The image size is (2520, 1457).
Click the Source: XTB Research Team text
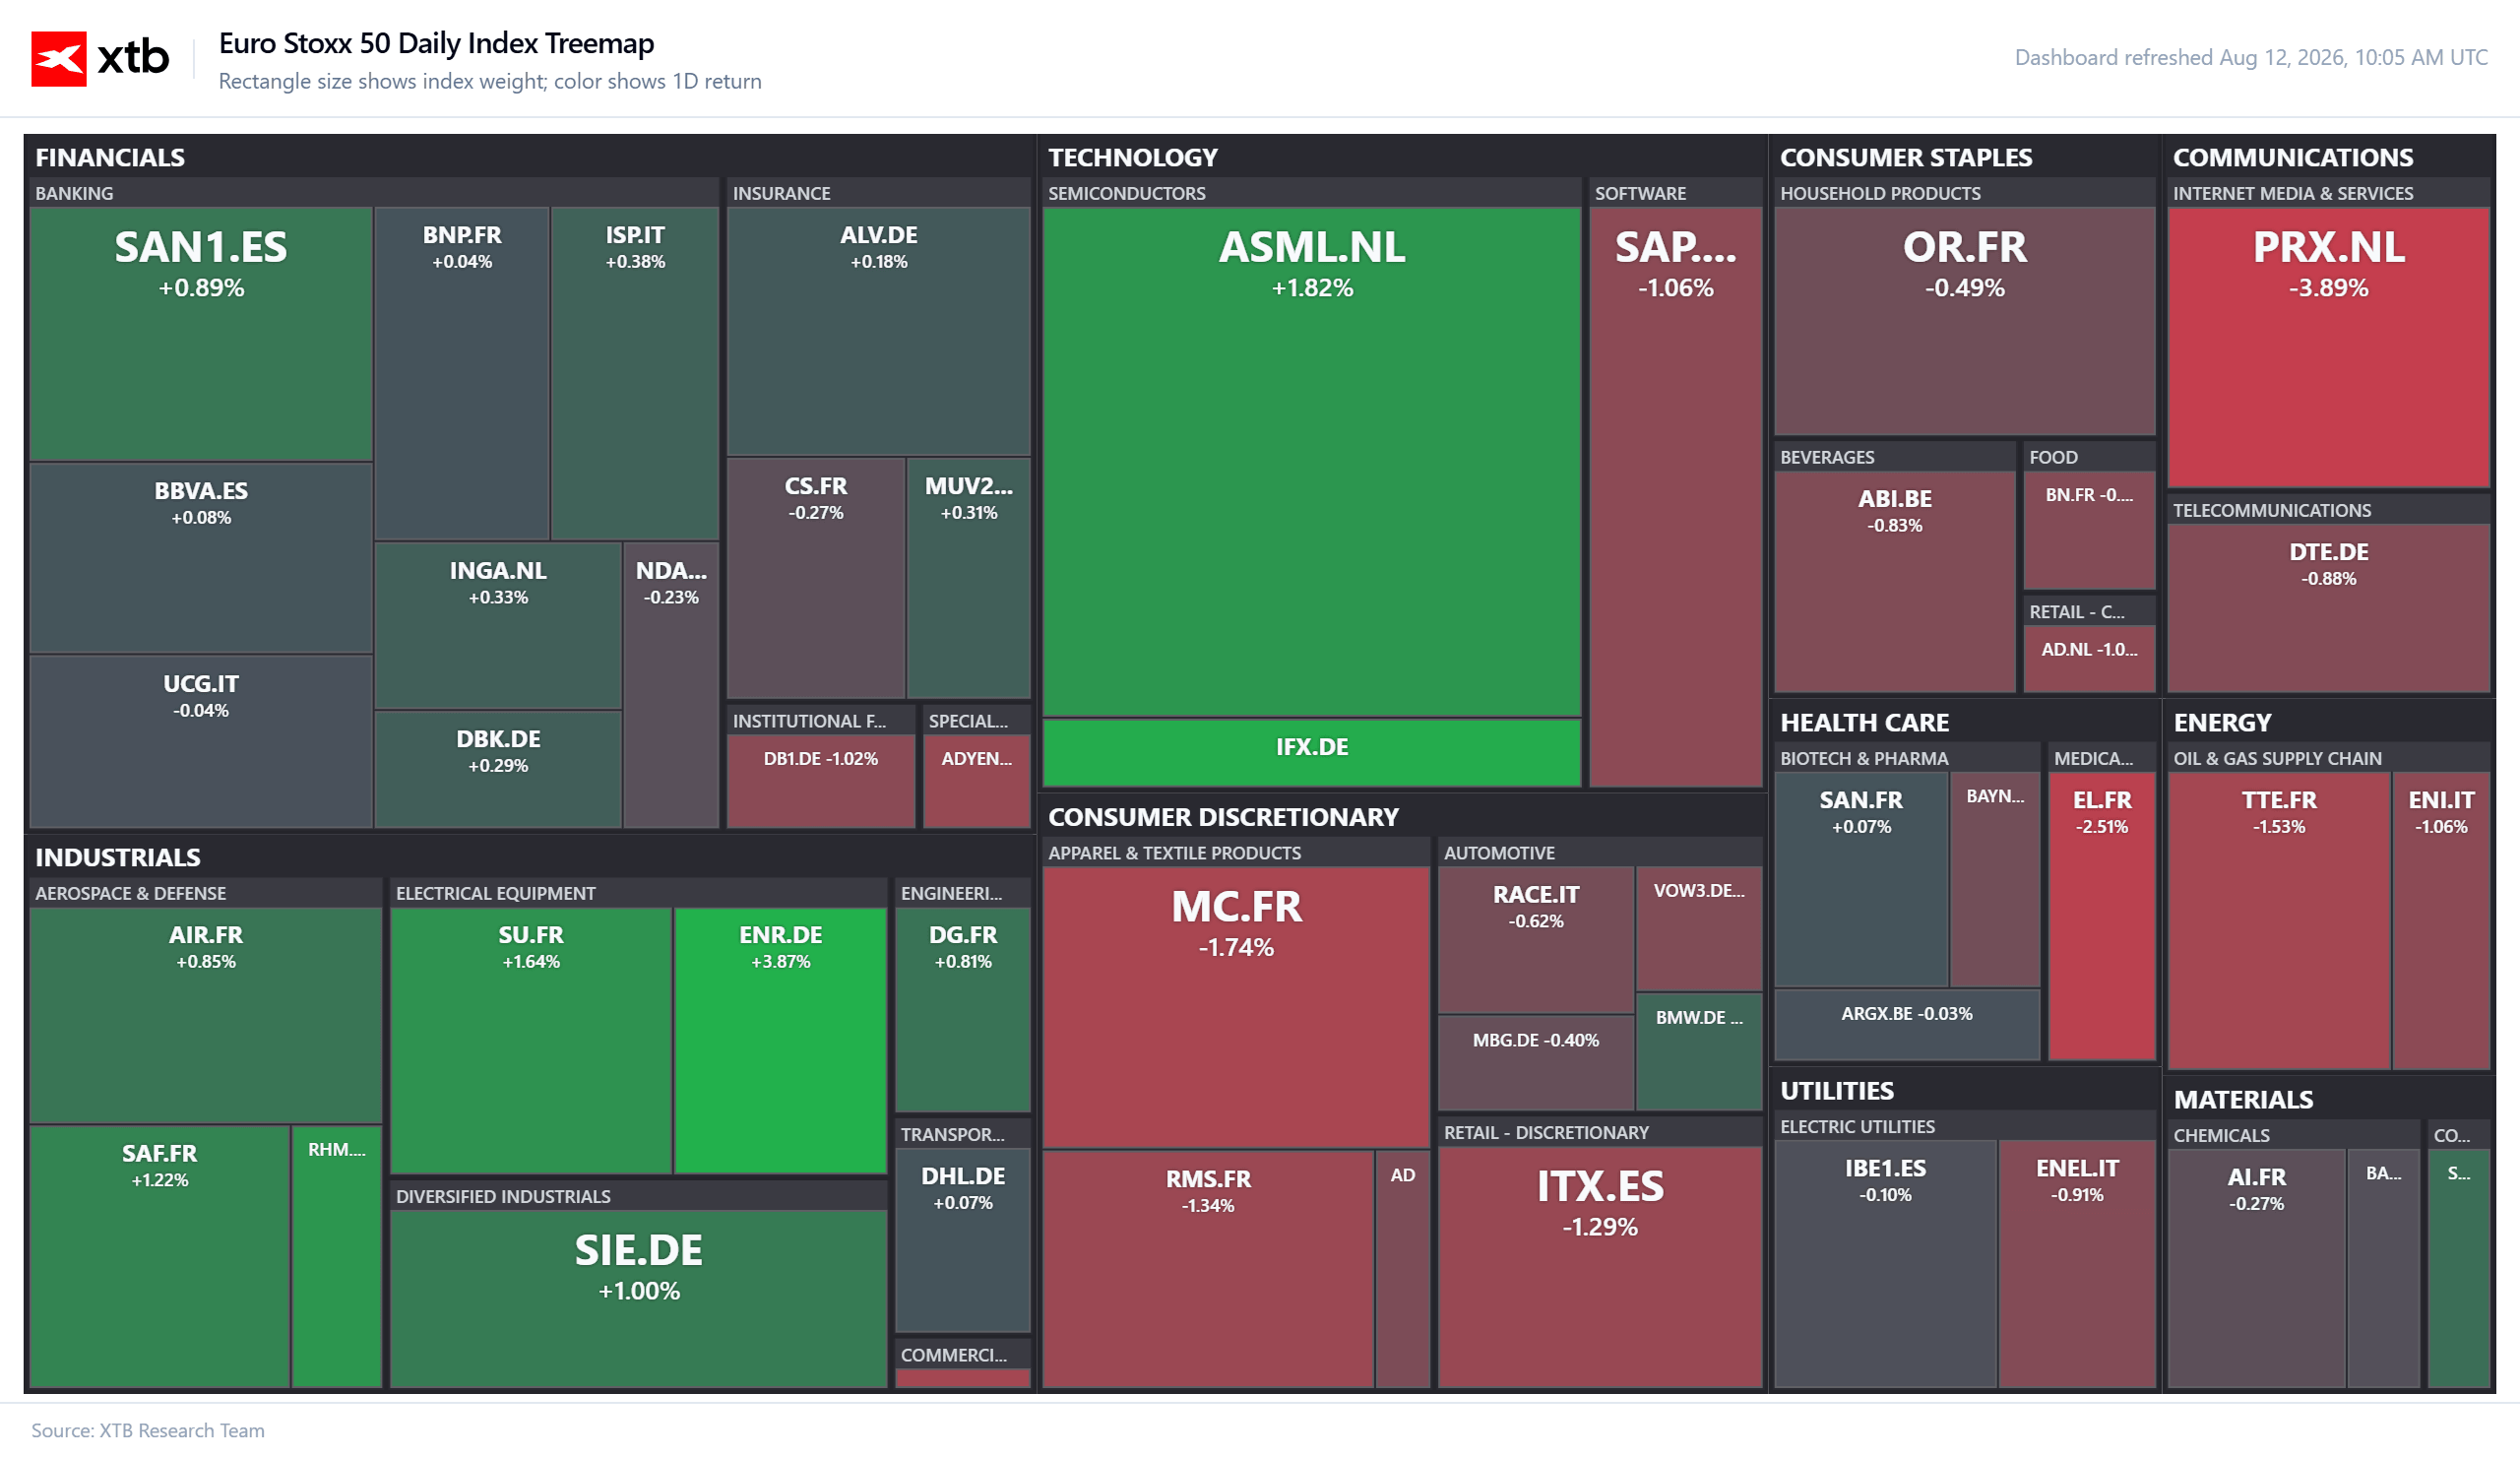(148, 1430)
